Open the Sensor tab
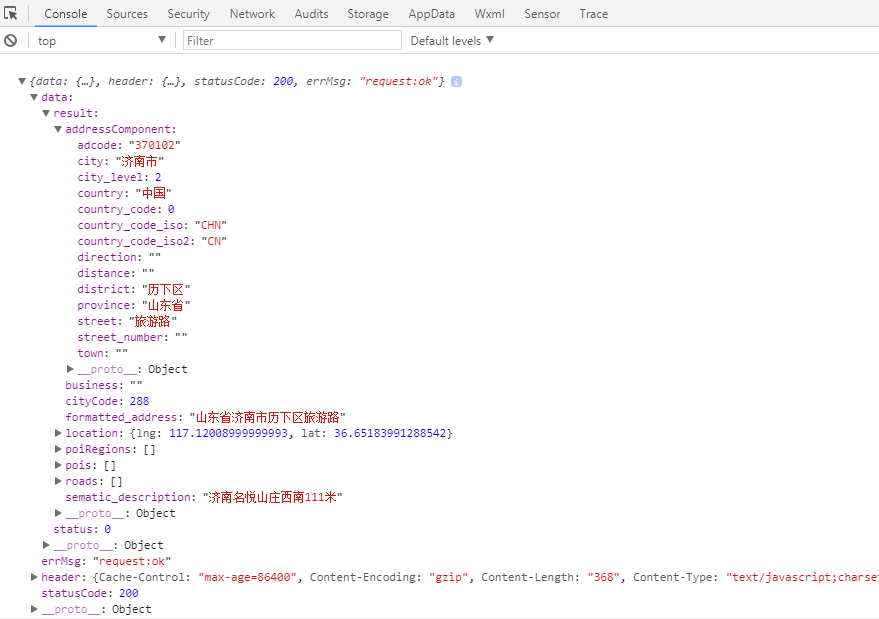The image size is (879, 619). pos(542,13)
